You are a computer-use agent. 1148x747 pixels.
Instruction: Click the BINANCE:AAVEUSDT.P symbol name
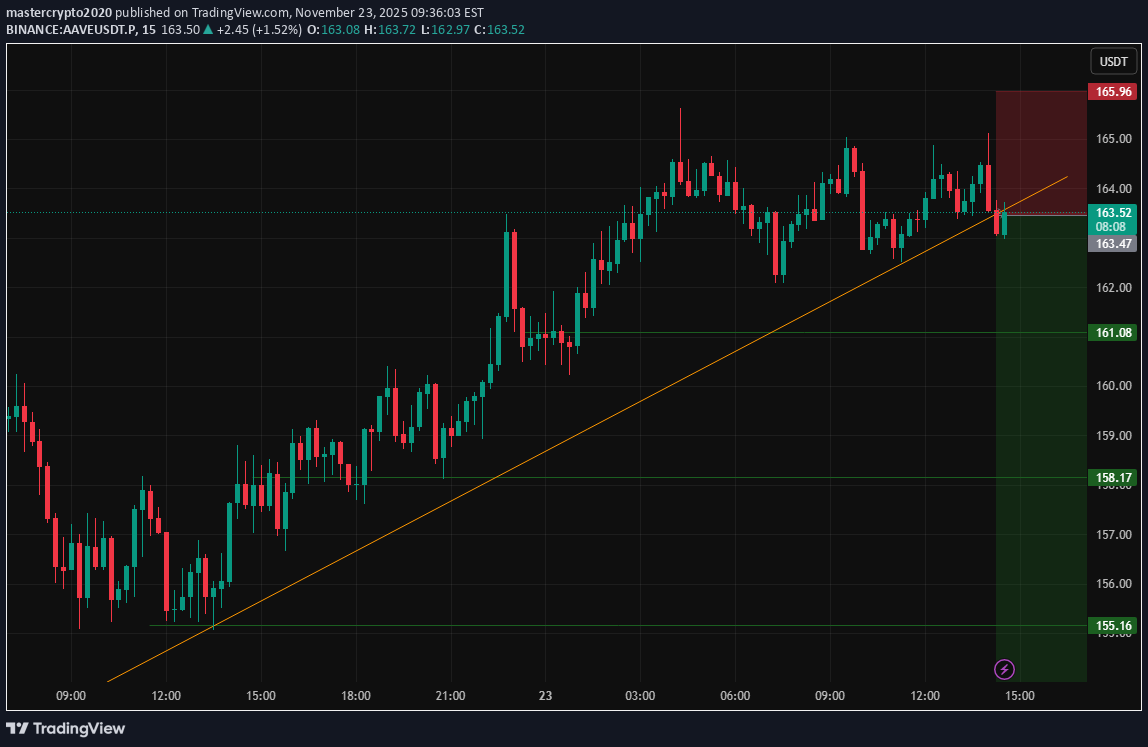[x=71, y=30]
